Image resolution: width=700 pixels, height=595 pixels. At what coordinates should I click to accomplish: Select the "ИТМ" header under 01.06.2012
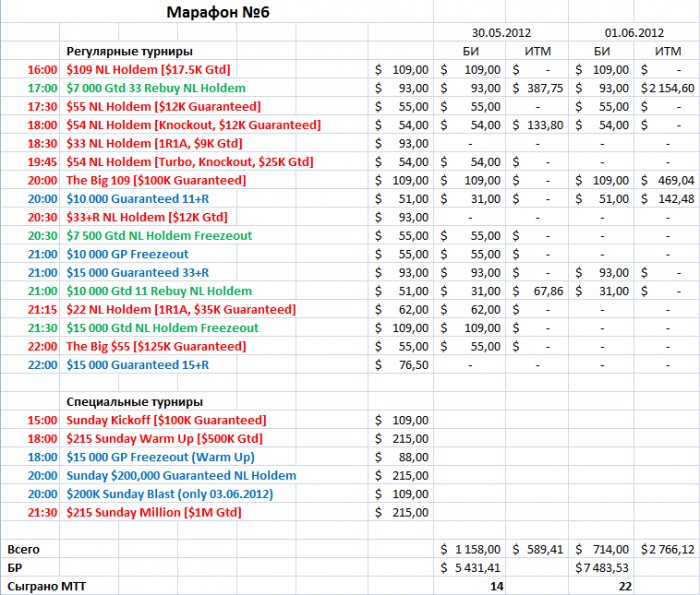[x=668, y=51]
